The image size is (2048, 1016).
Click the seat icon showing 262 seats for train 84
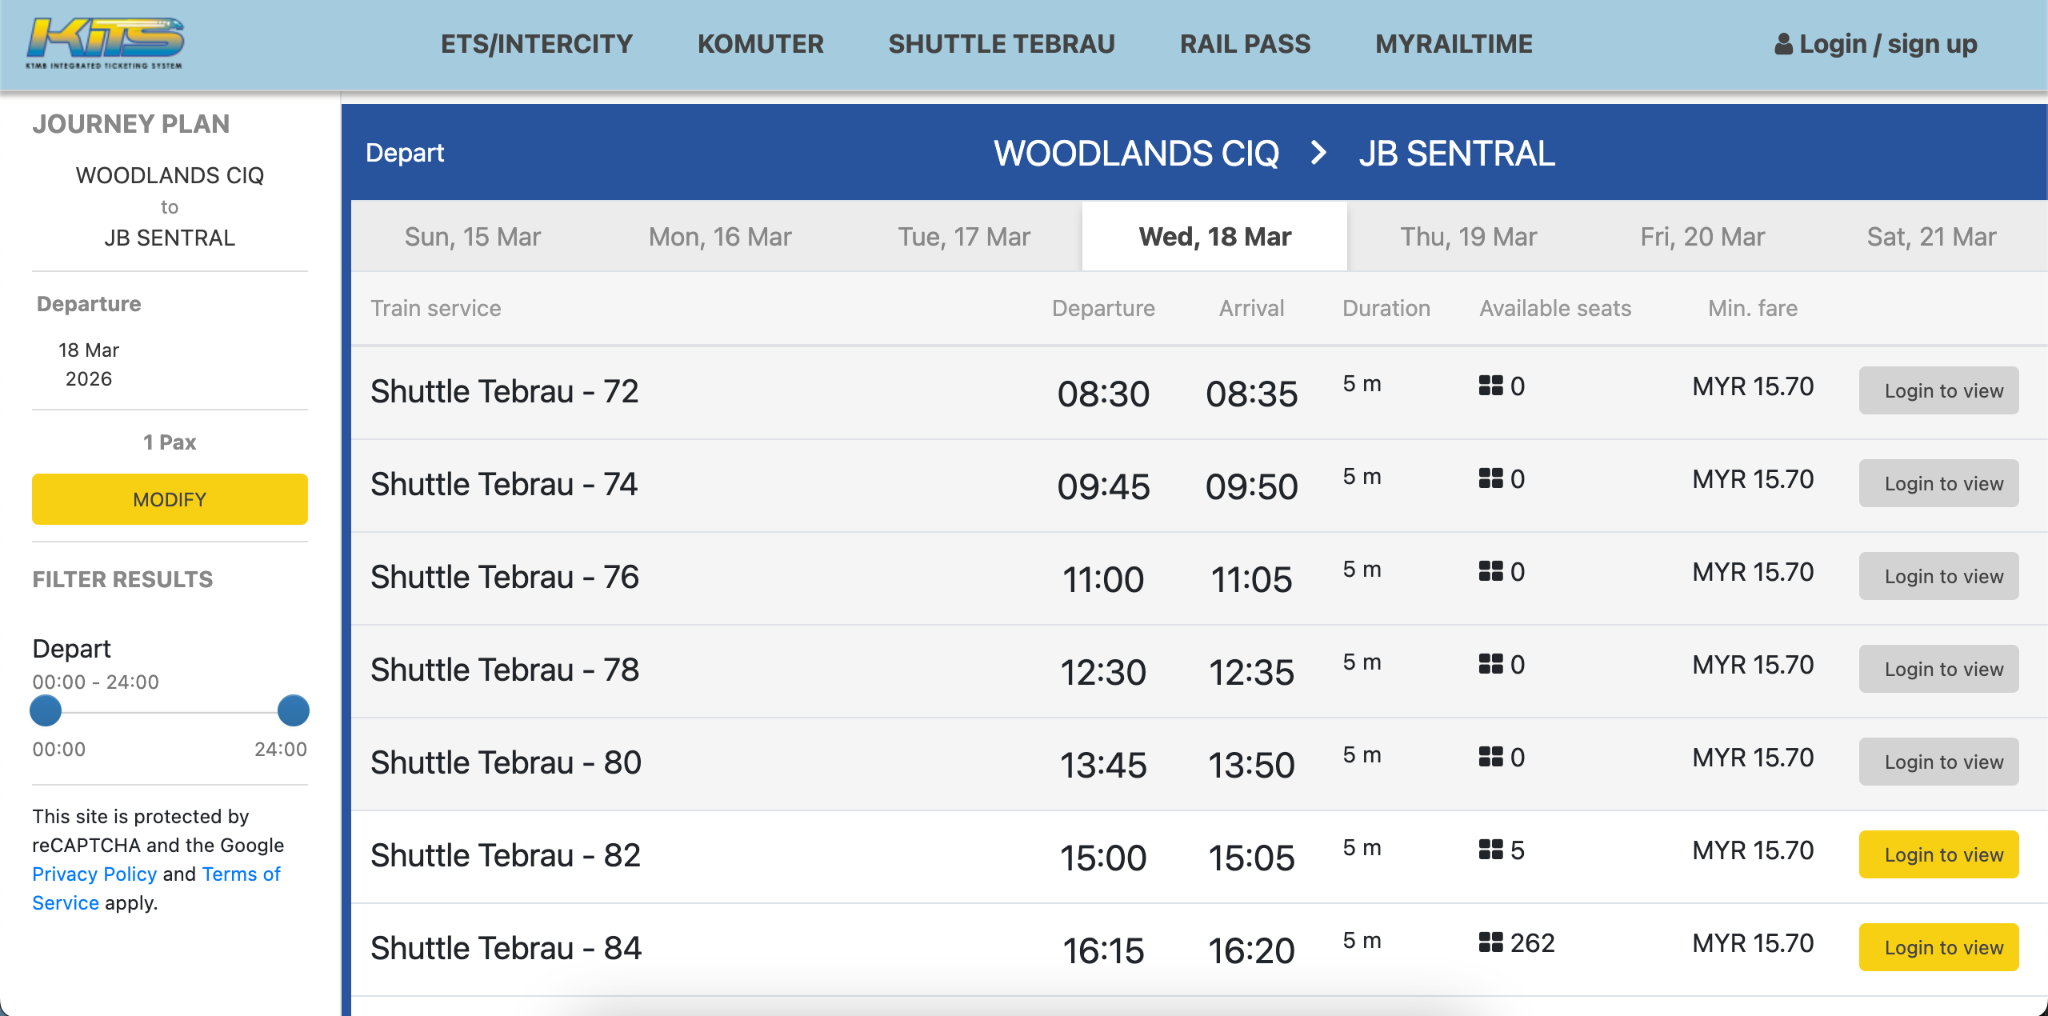[x=1490, y=941]
